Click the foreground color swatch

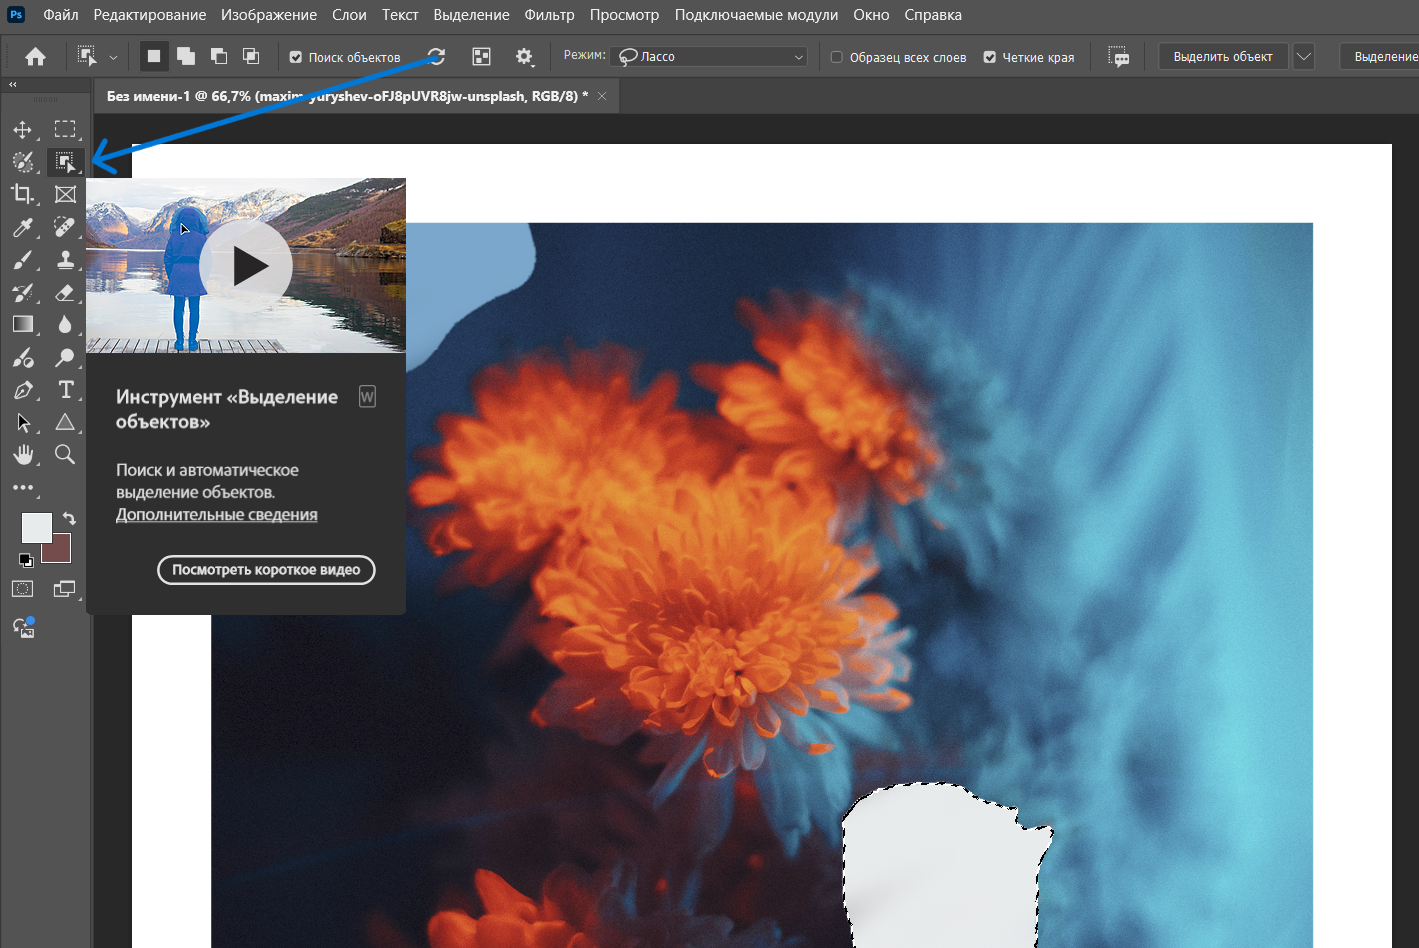pos(36,528)
